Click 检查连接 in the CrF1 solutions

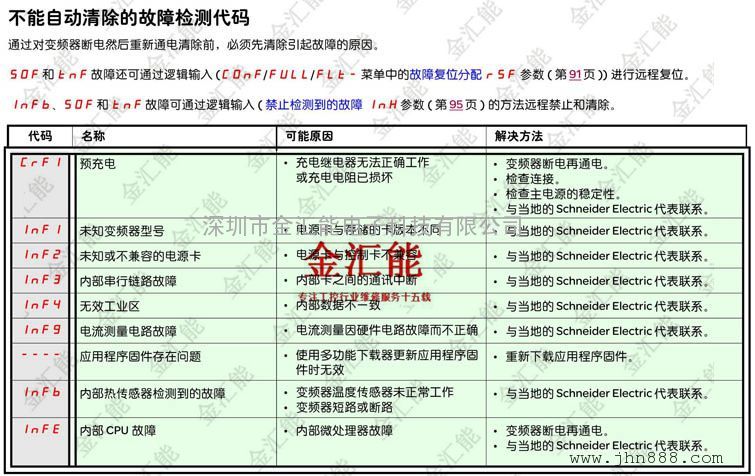coord(532,179)
